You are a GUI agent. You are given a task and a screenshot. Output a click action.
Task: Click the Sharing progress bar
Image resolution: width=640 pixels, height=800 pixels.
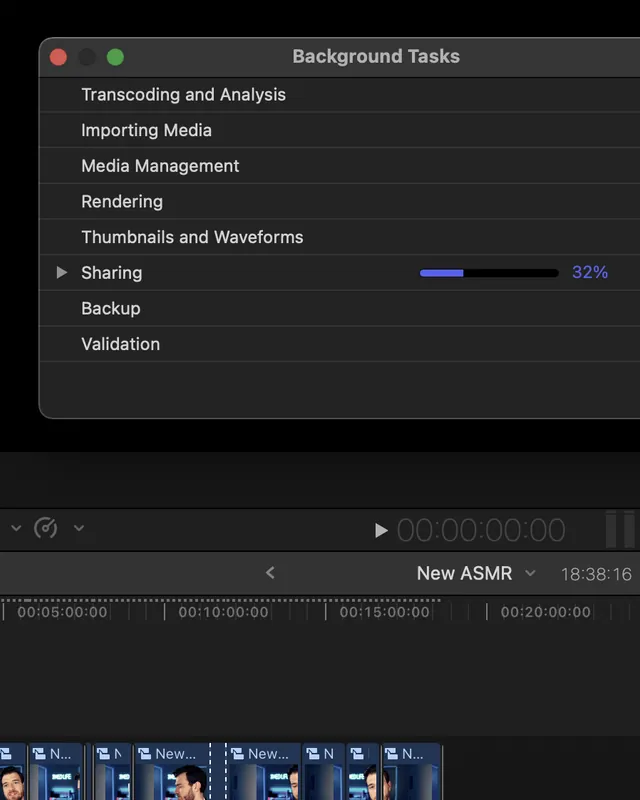click(x=489, y=273)
